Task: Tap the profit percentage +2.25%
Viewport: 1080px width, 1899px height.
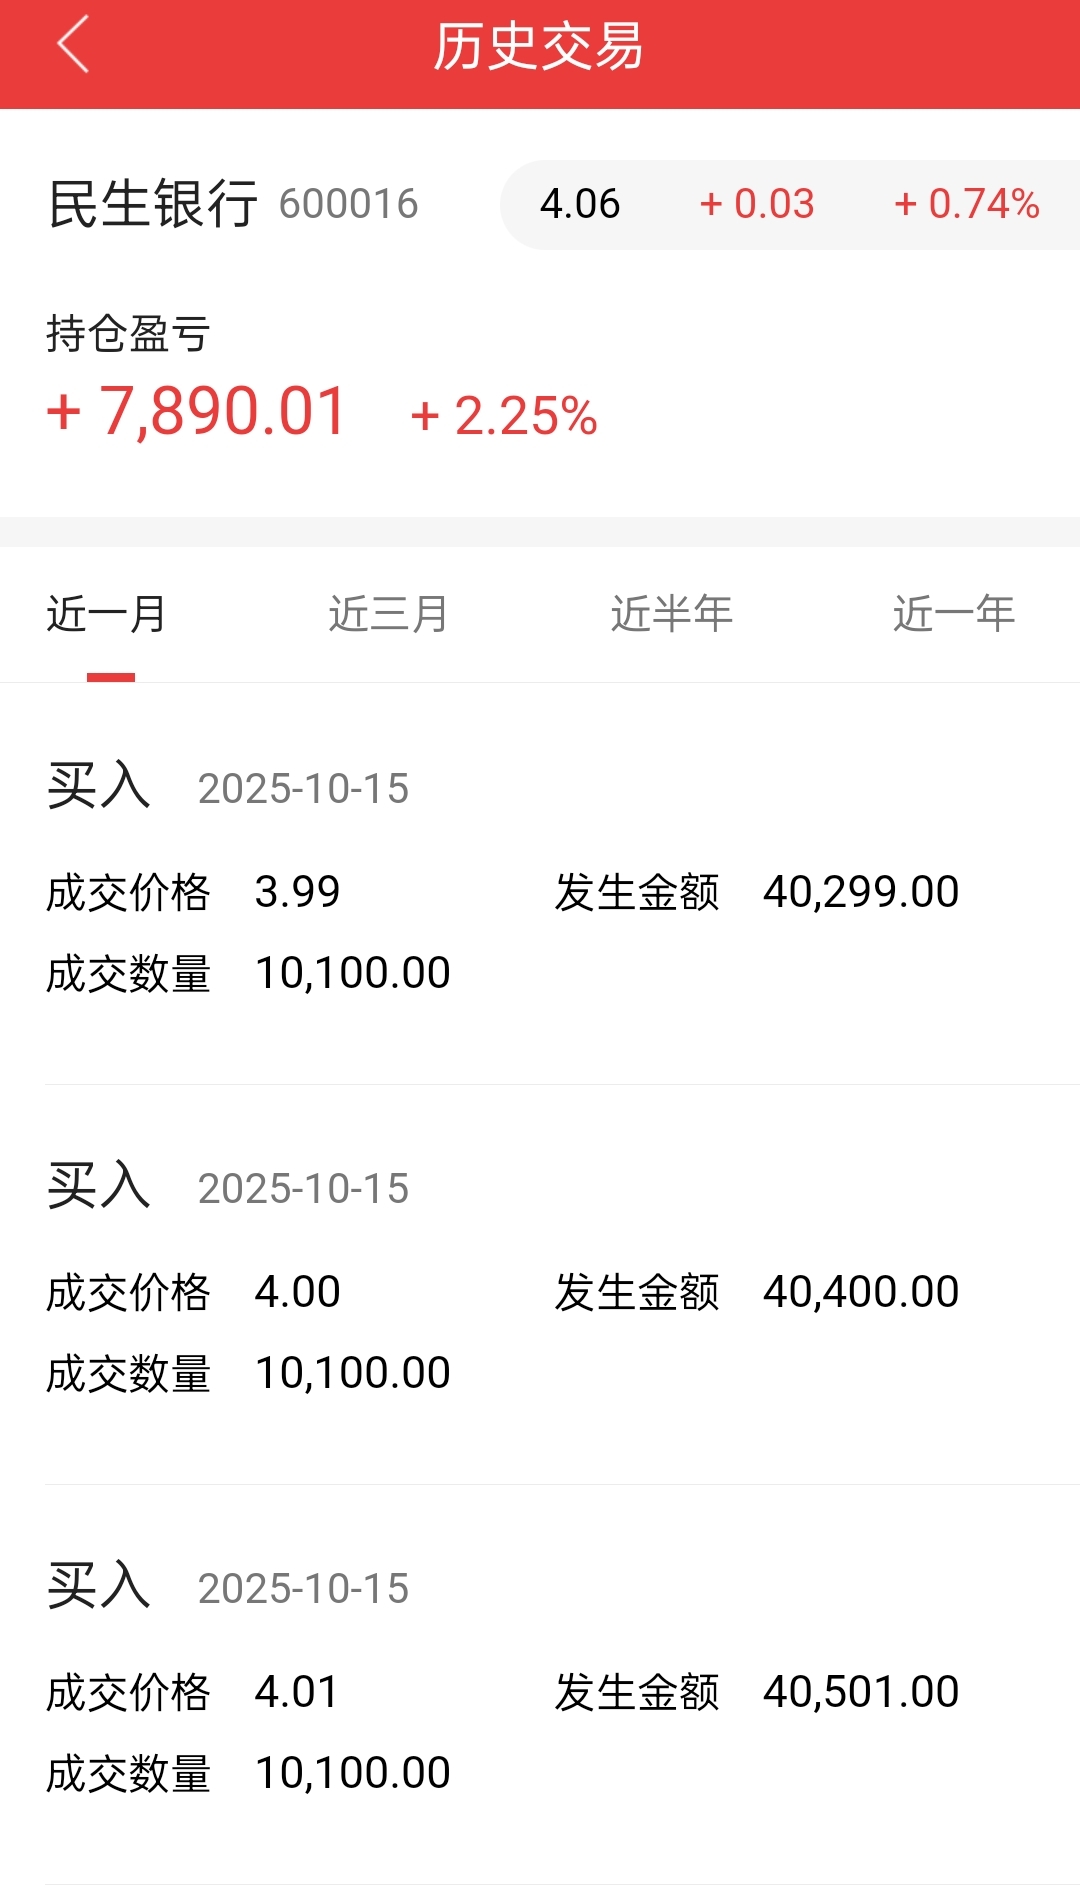Action: (x=504, y=416)
